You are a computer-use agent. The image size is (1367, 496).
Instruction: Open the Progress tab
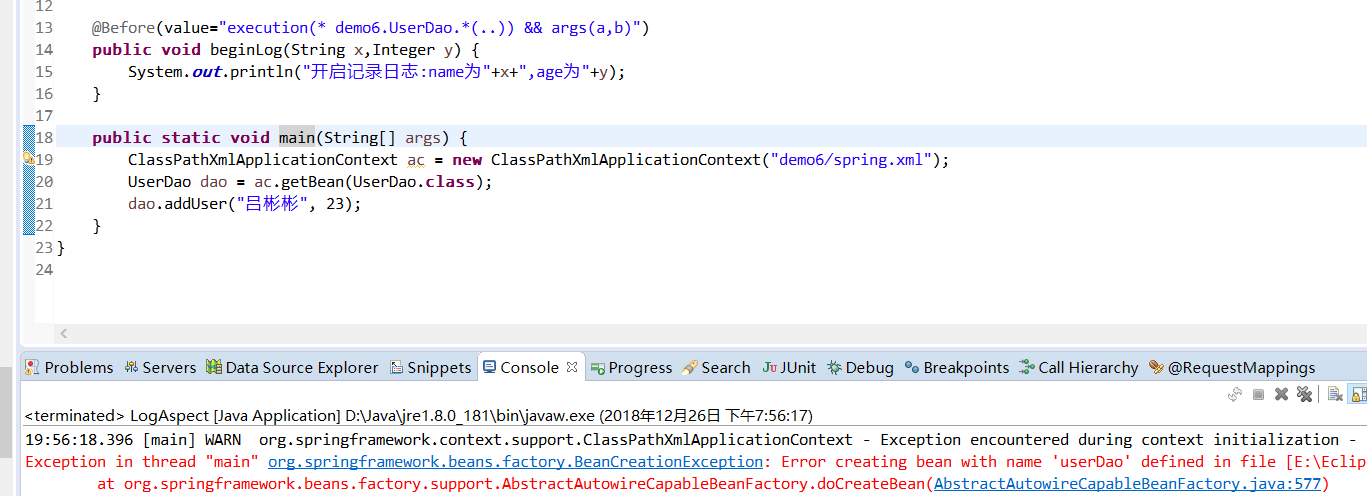point(631,367)
